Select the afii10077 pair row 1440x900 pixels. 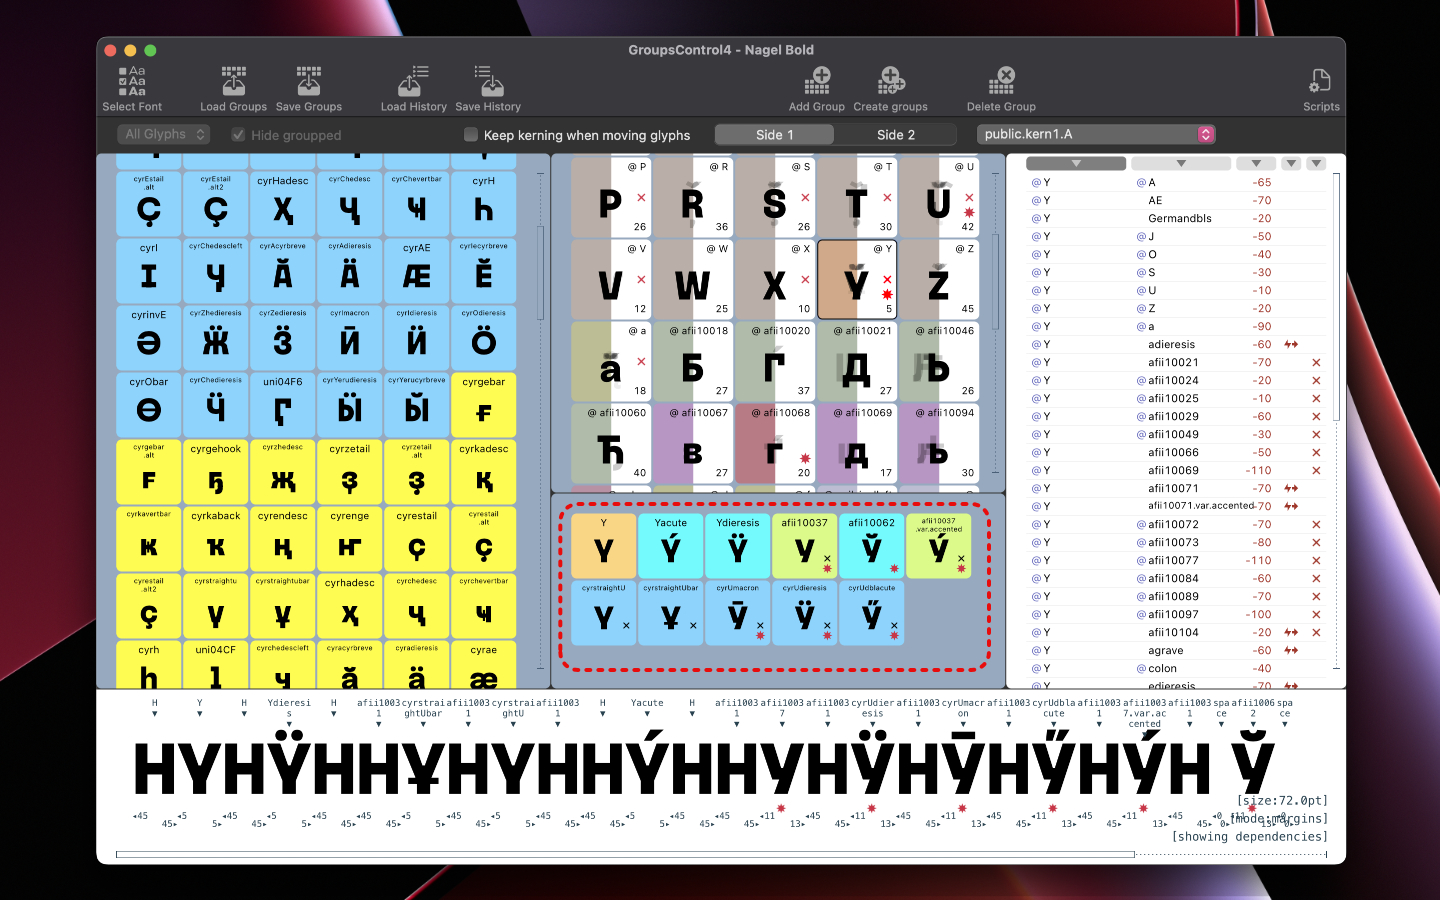tap(1177, 561)
